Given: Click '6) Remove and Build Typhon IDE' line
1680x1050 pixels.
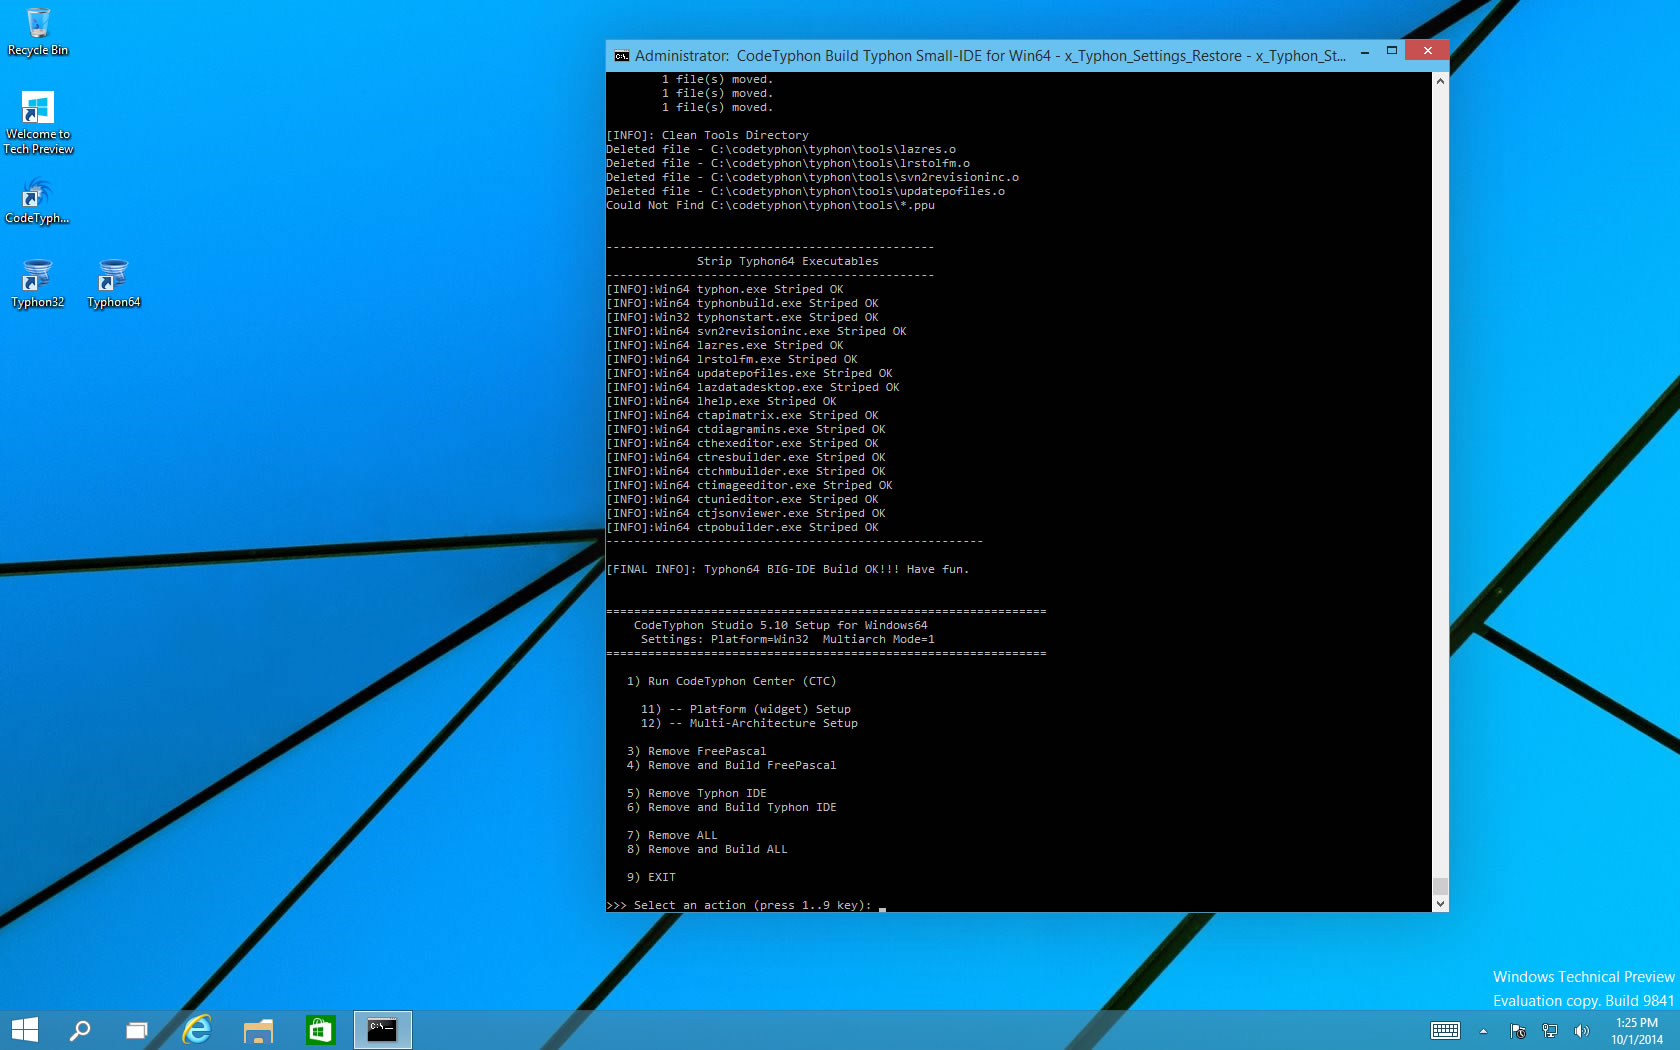Looking at the screenshot, I should (731, 807).
